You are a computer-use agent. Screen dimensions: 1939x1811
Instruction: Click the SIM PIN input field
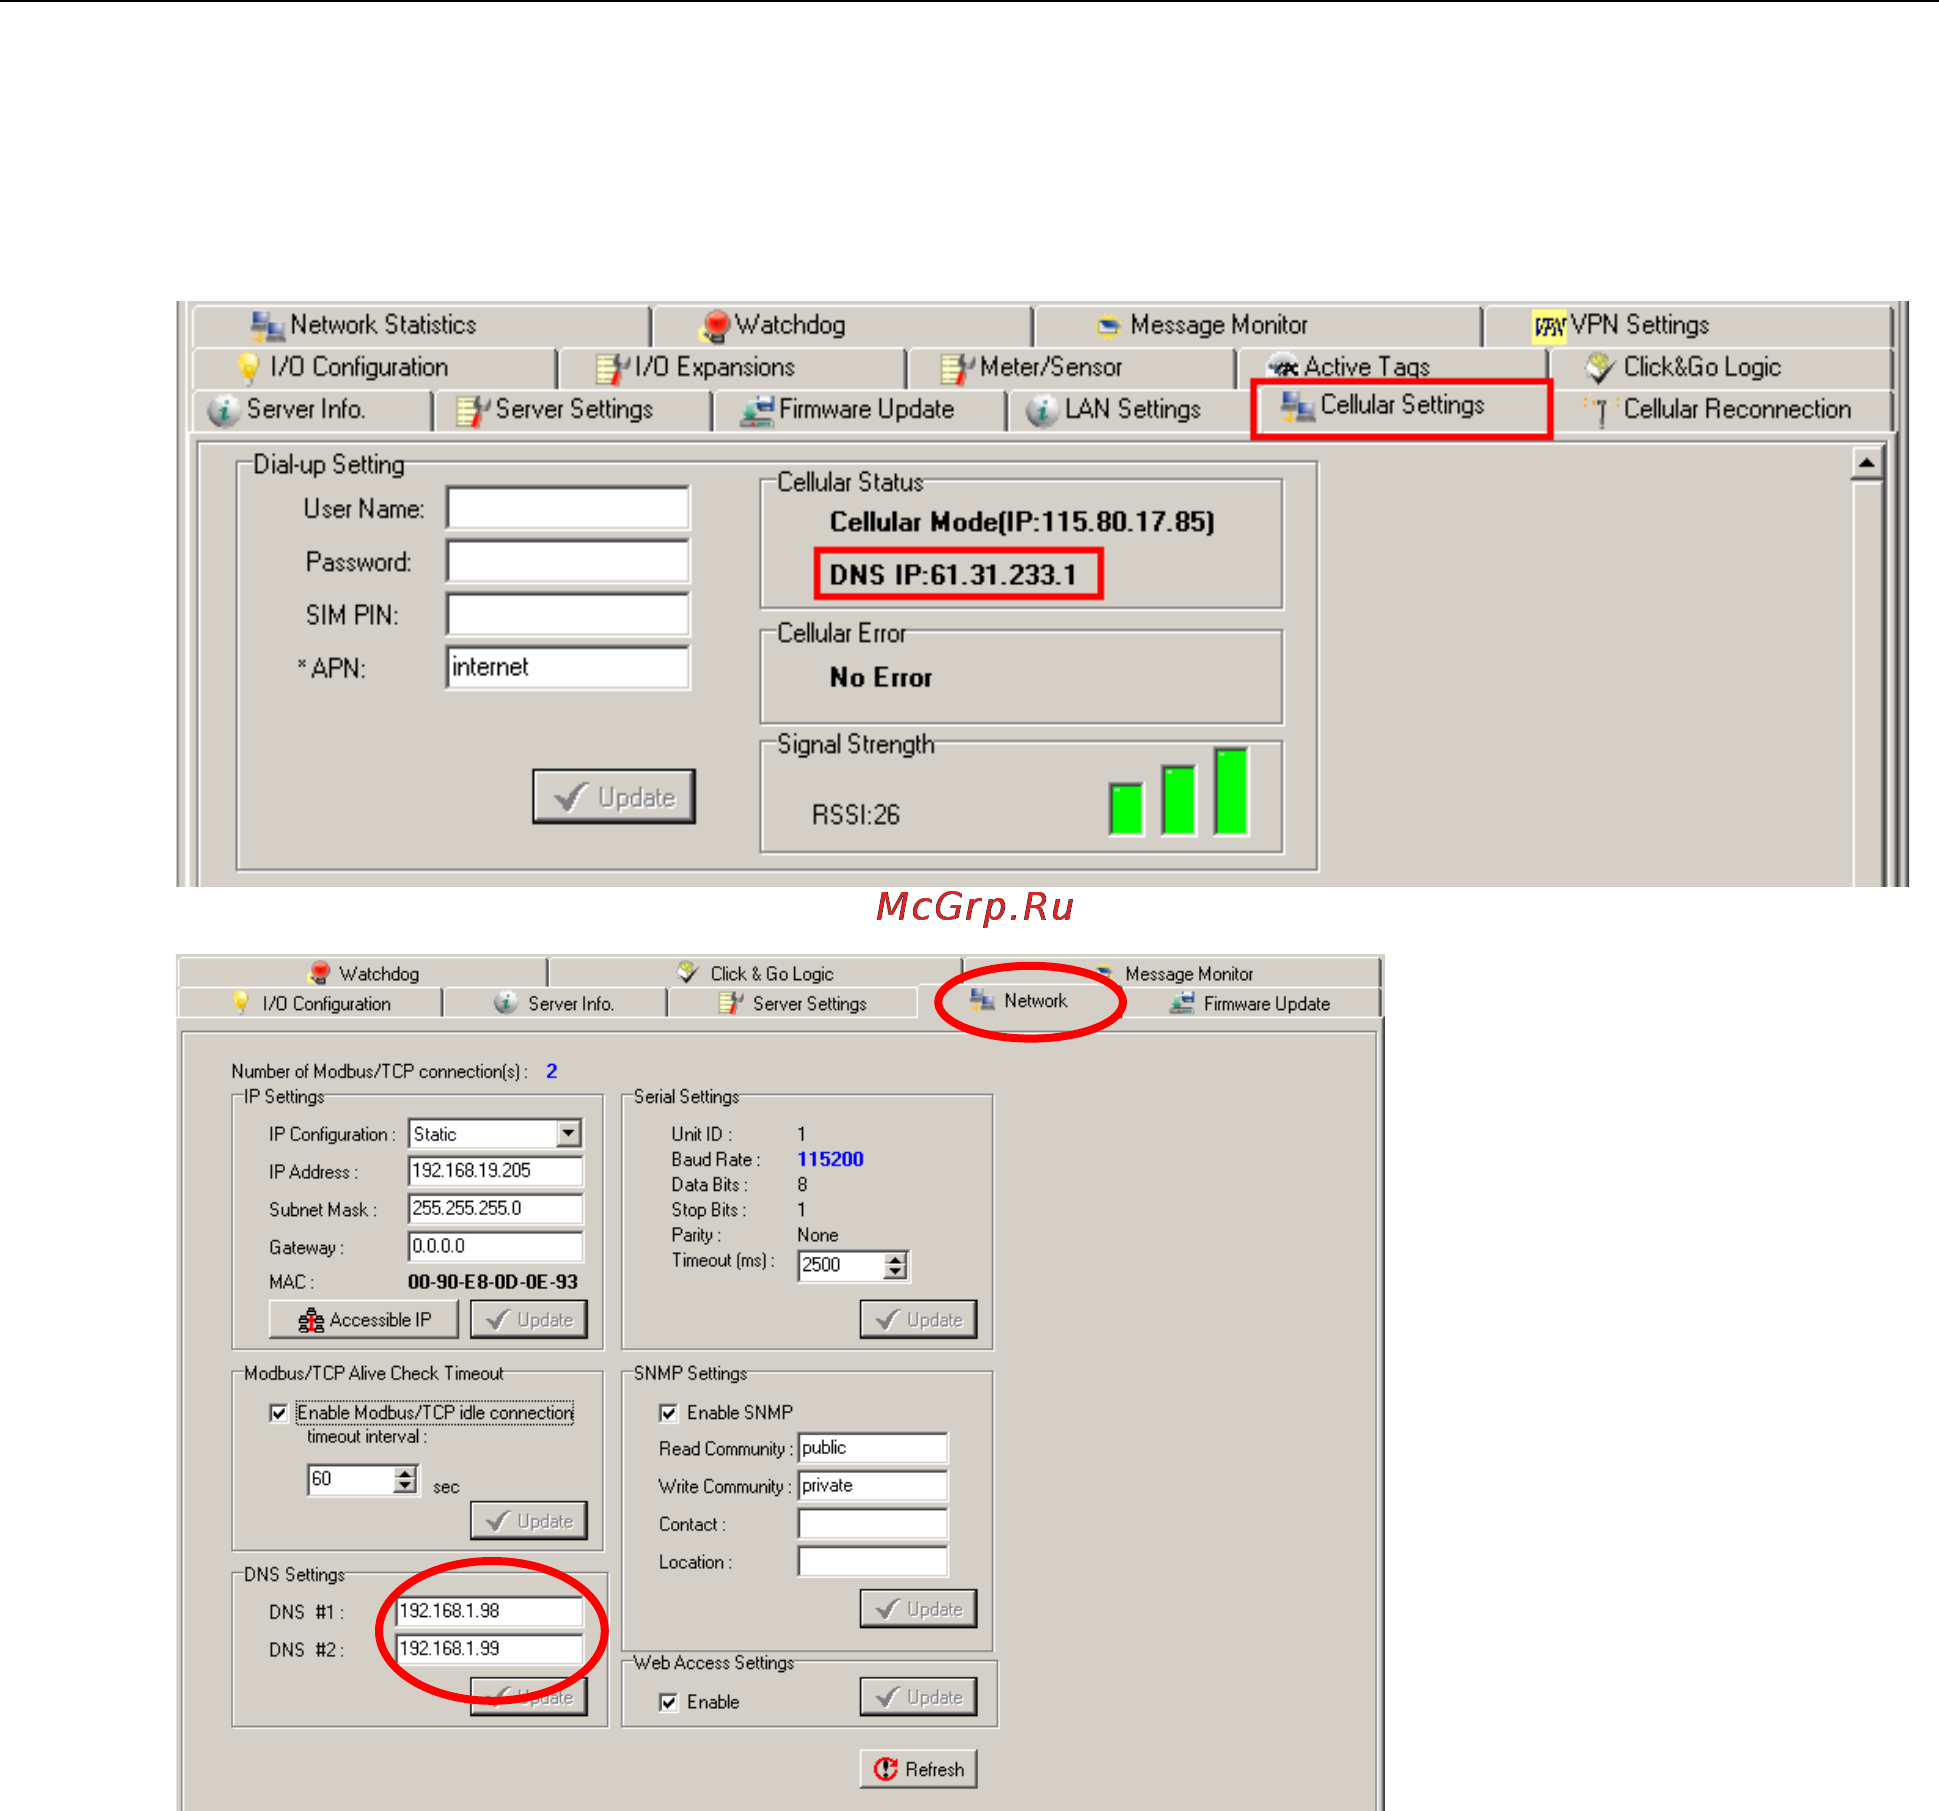coord(568,614)
